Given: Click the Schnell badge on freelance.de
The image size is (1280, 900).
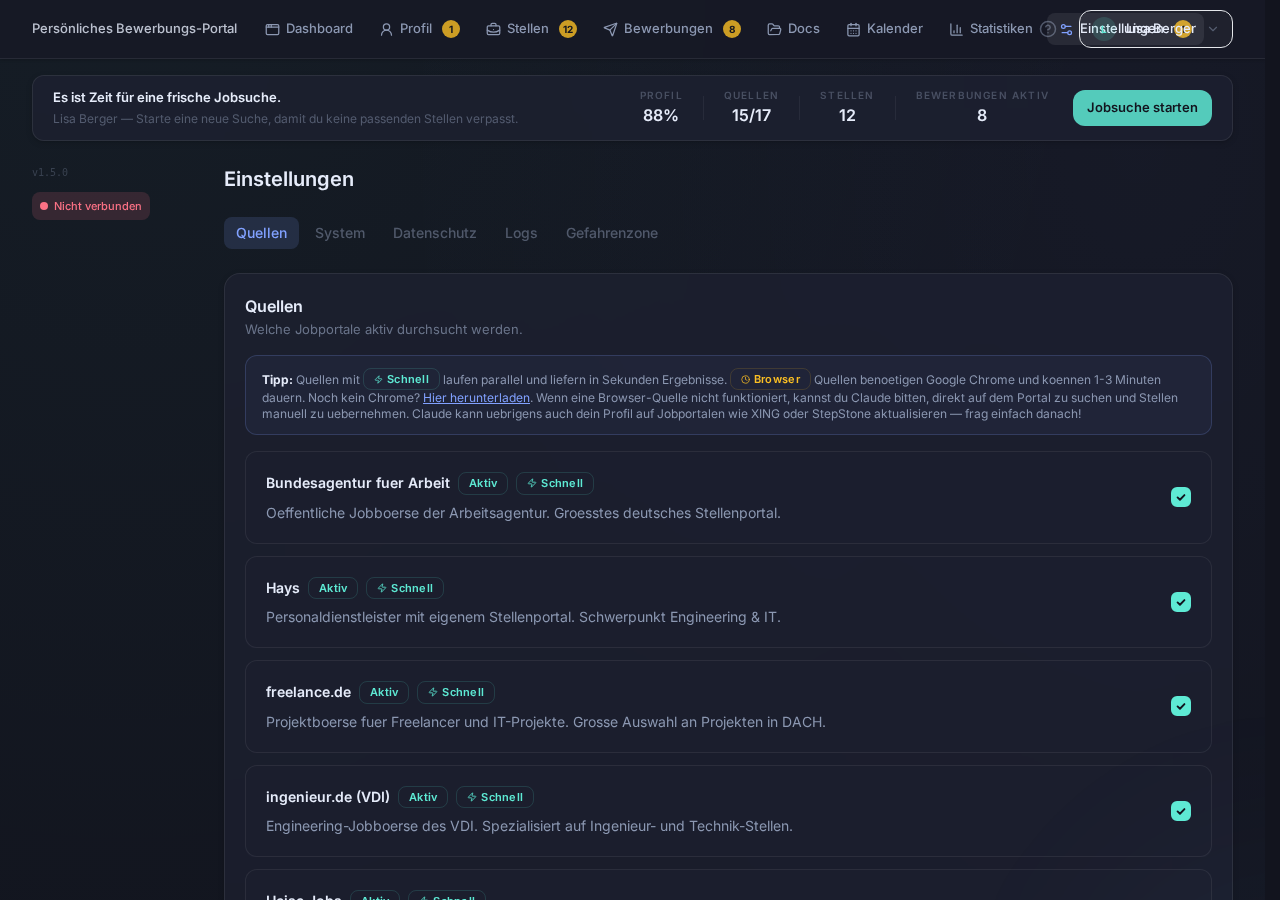Looking at the screenshot, I should pyautogui.click(x=456, y=692).
